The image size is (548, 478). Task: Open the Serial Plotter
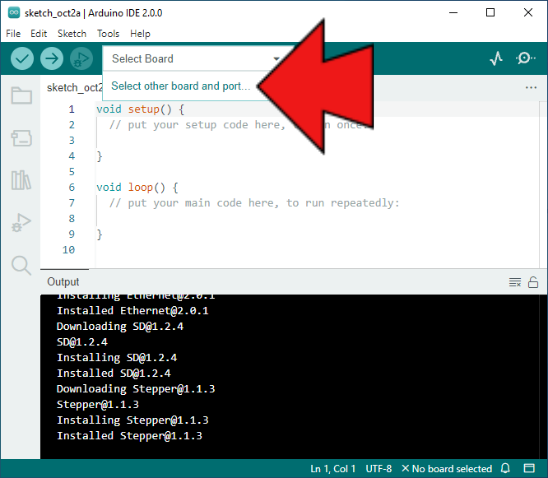(x=496, y=58)
